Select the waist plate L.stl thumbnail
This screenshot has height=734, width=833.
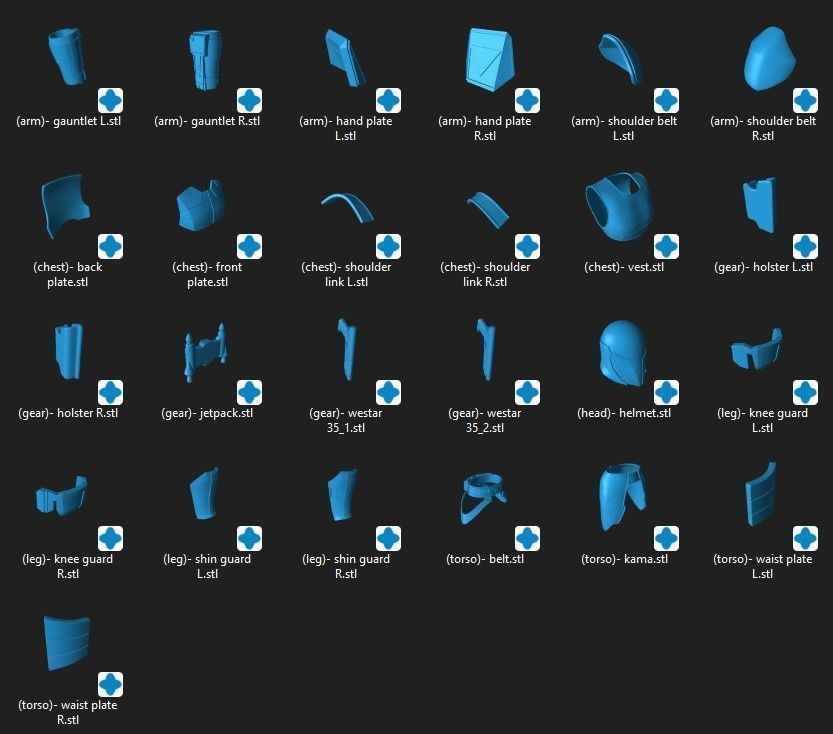[x=761, y=494]
